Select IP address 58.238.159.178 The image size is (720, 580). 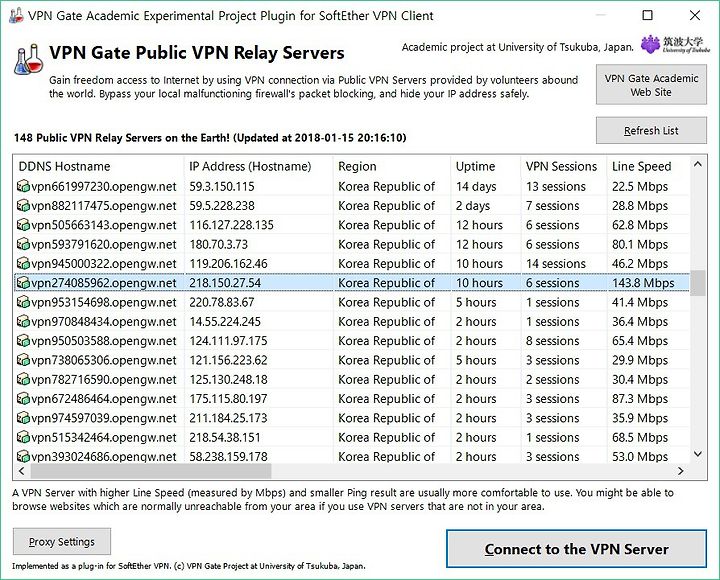click(x=228, y=456)
